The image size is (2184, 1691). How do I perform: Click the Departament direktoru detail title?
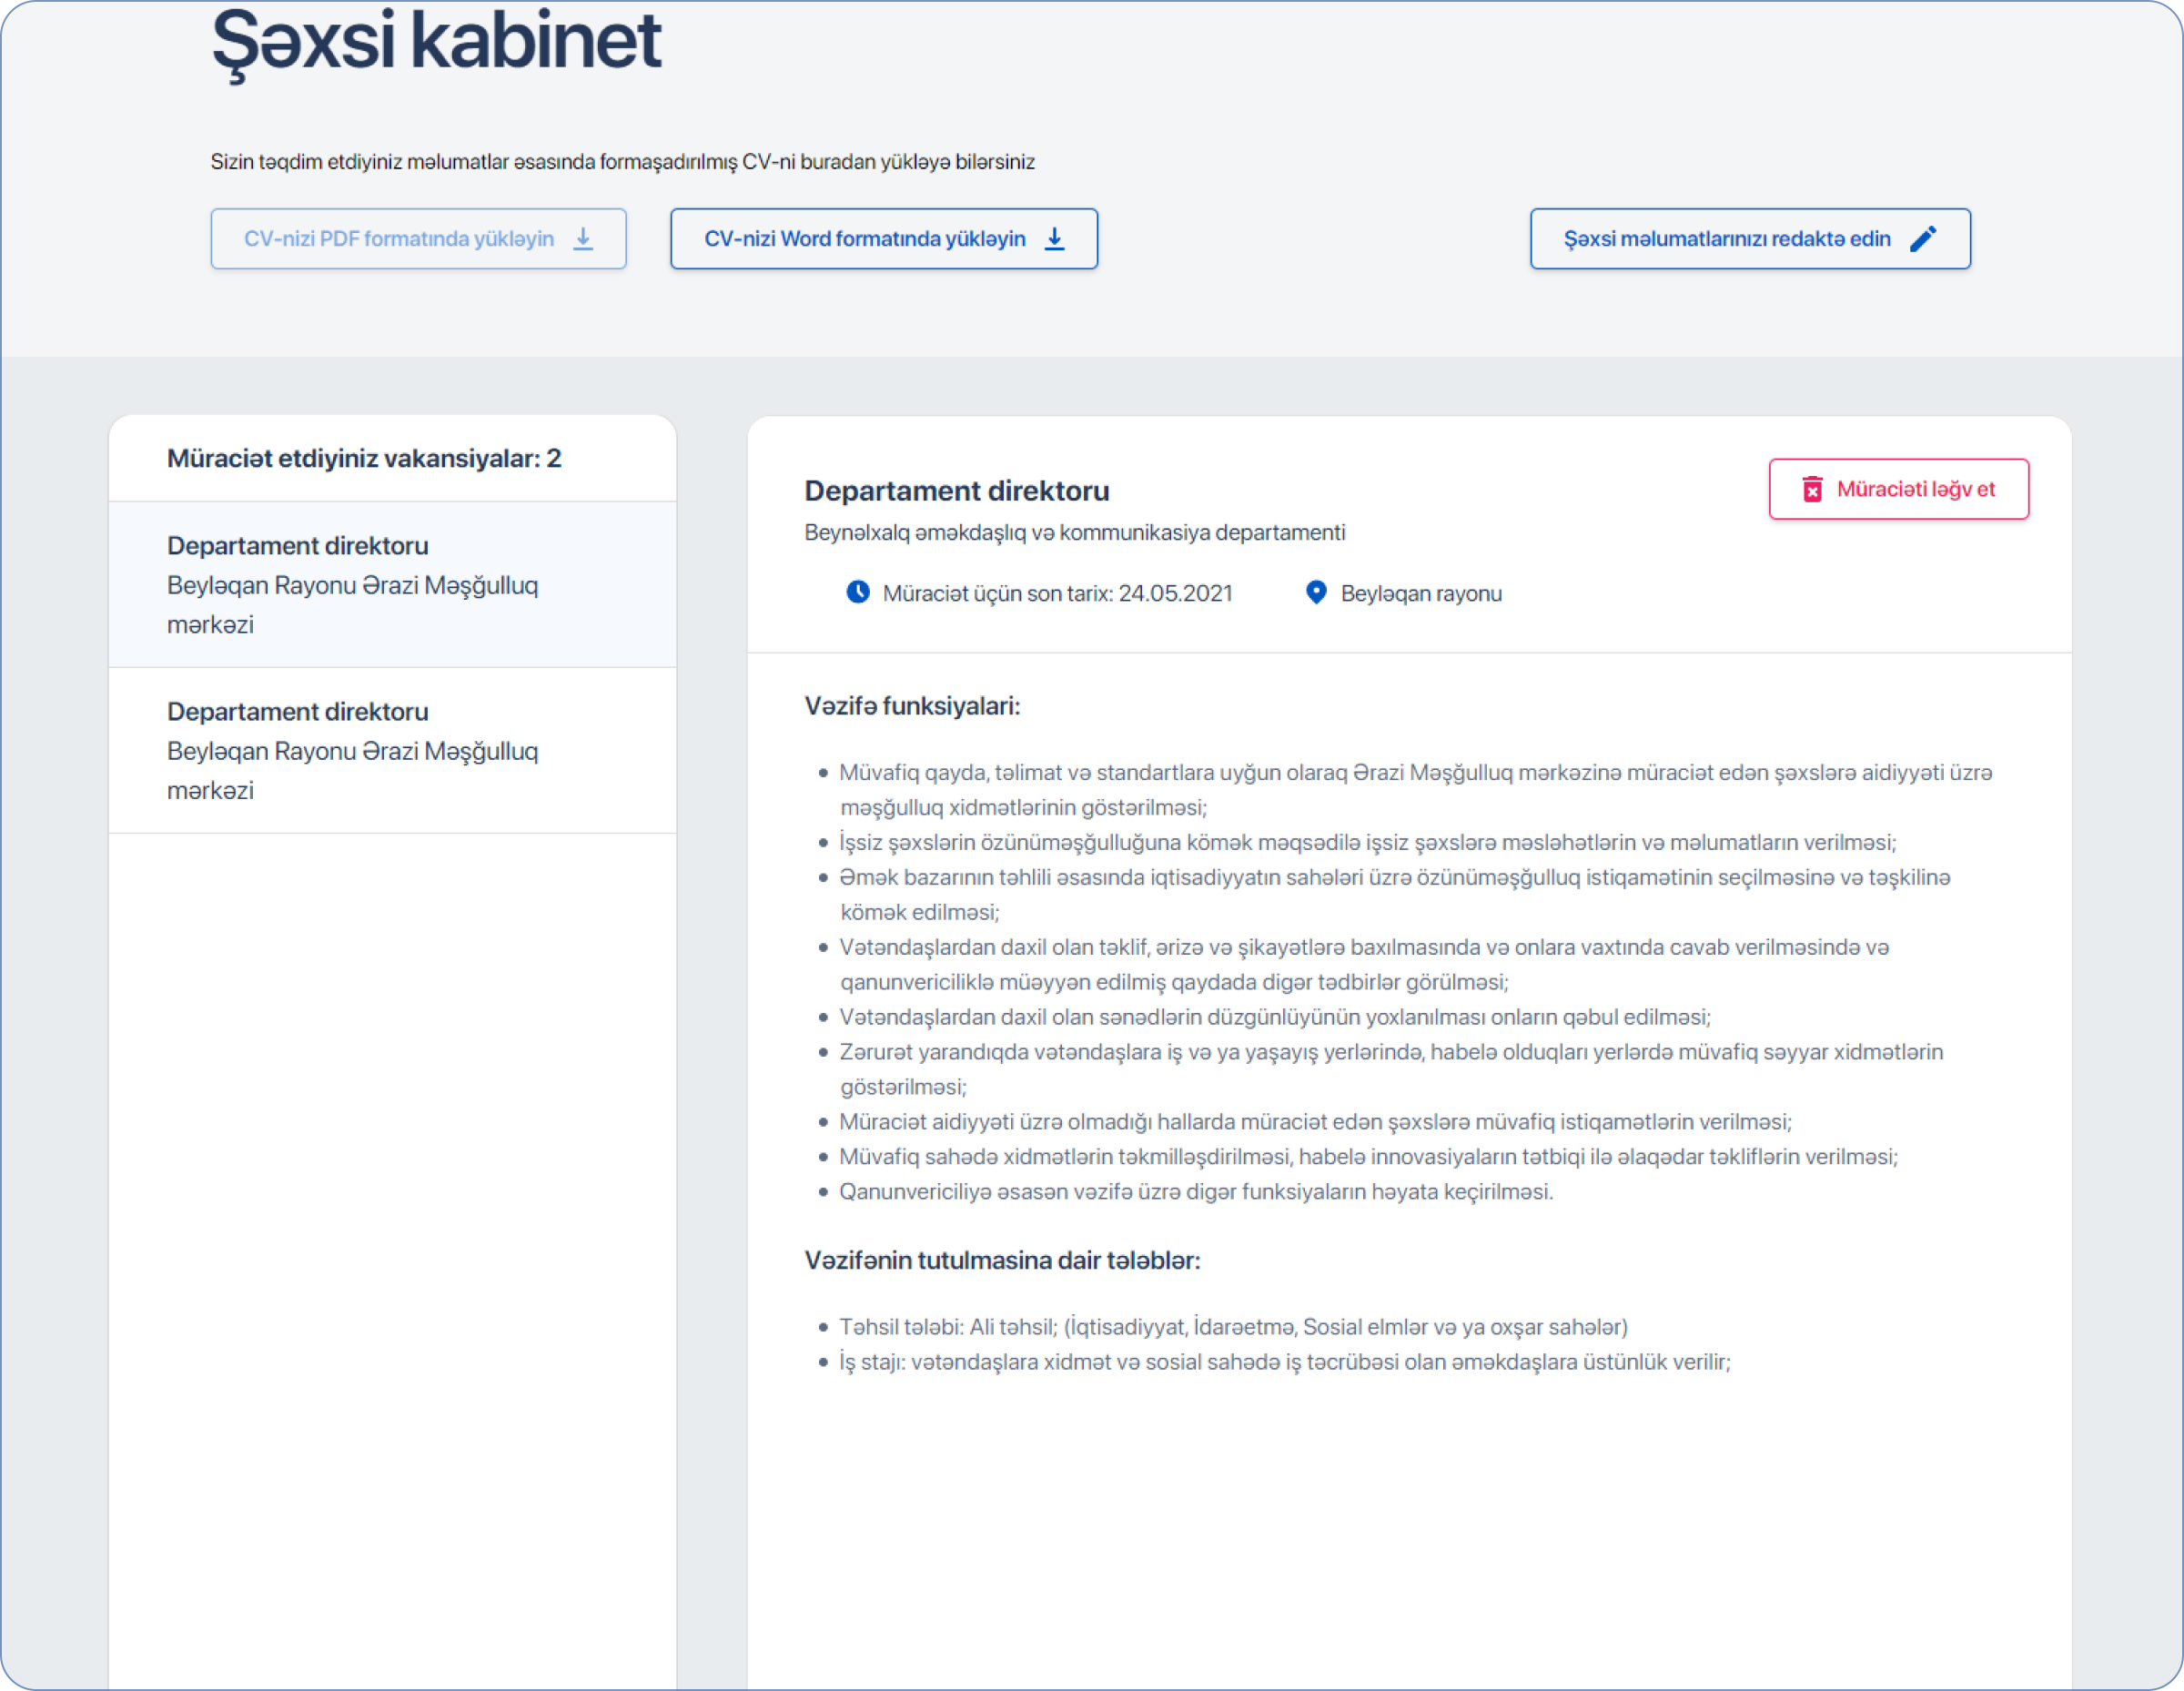coord(956,491)
